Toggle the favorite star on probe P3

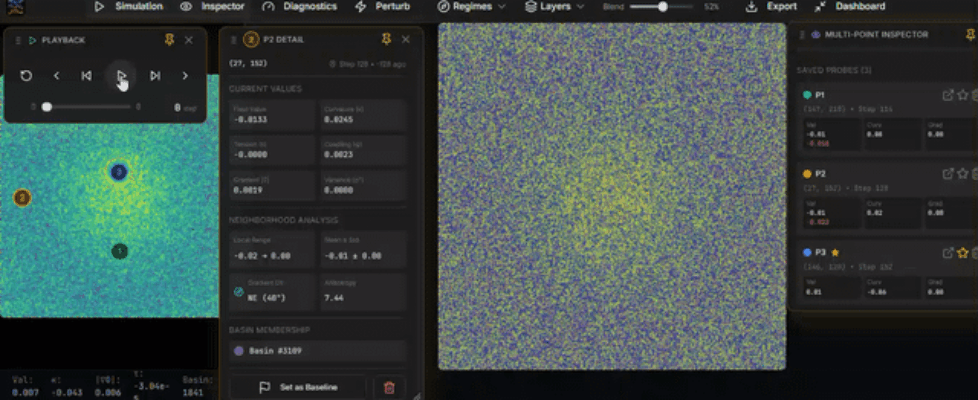tap(963, 253)
